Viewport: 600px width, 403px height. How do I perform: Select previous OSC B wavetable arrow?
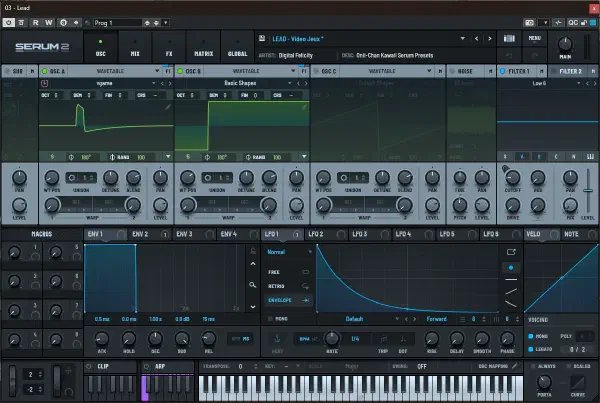click(x=298, y=83)
